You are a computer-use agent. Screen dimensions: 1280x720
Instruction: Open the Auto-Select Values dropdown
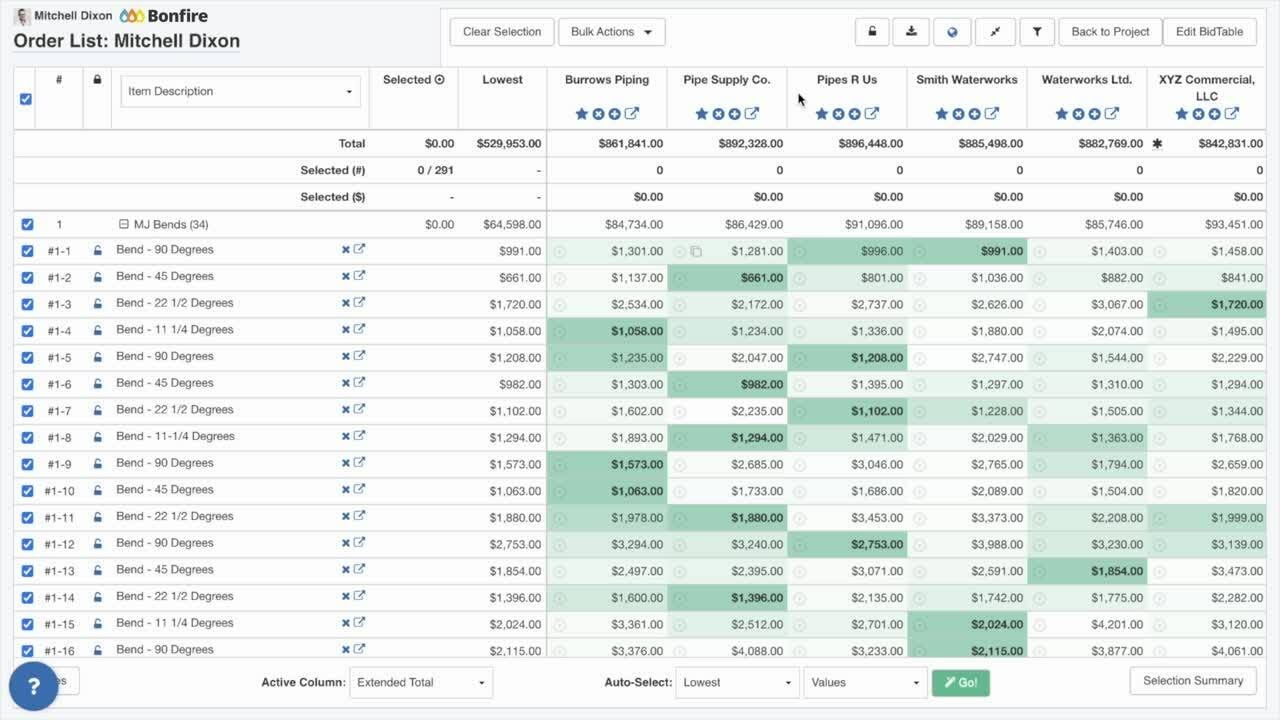pyautogui.click(x=865, y=683)
